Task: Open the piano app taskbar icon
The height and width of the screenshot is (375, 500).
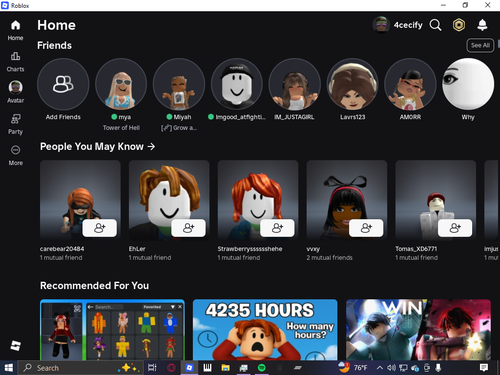Action: (207, 368)
